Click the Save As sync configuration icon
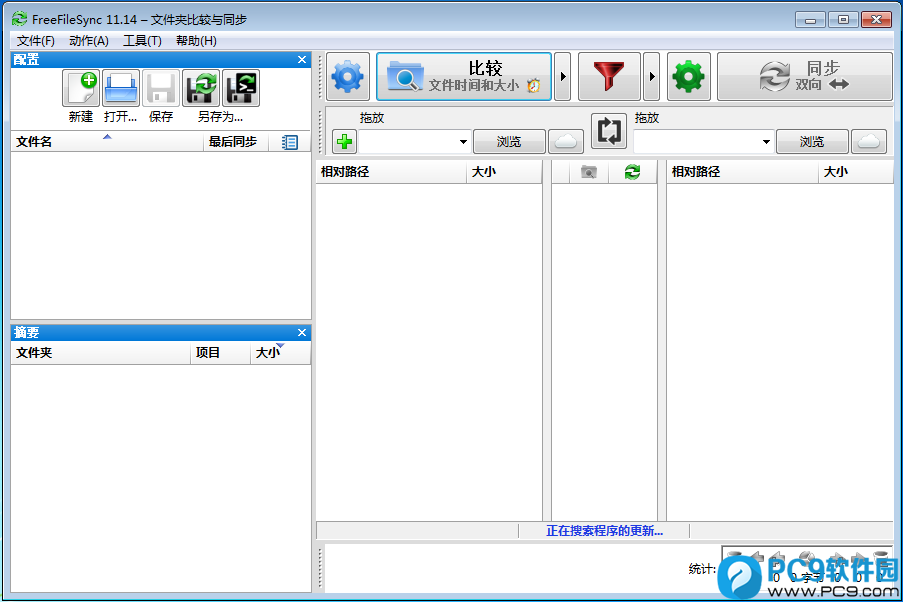 tap(201, 88)
